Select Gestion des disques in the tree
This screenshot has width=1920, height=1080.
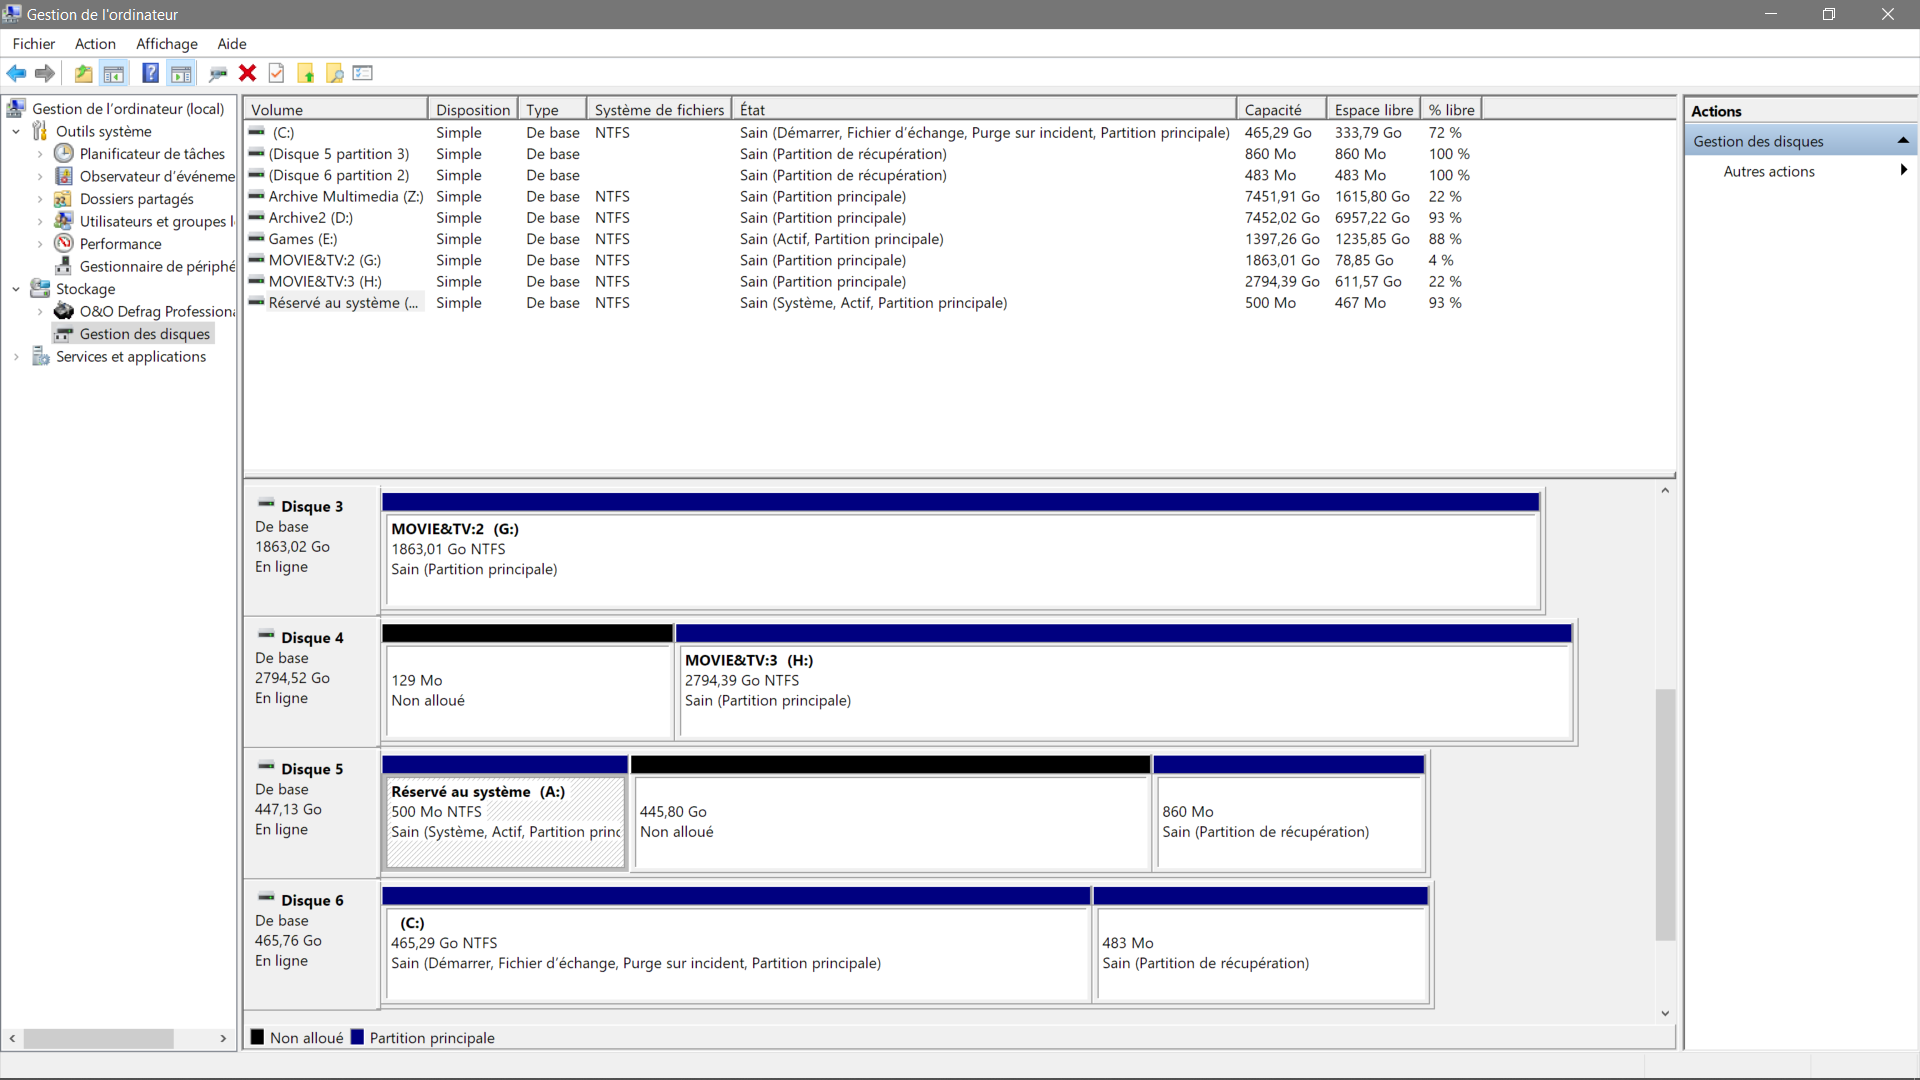[x=145, y=334]
